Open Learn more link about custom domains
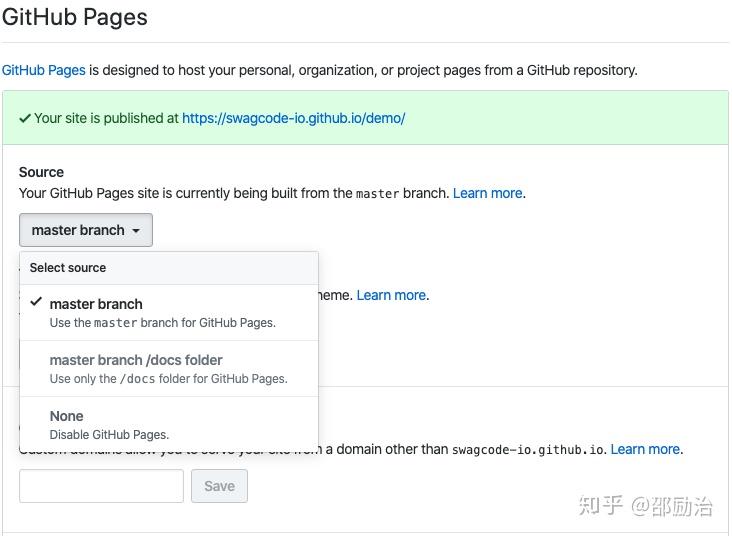This screenshot has height=536, width=732. (x=645, y=449)
